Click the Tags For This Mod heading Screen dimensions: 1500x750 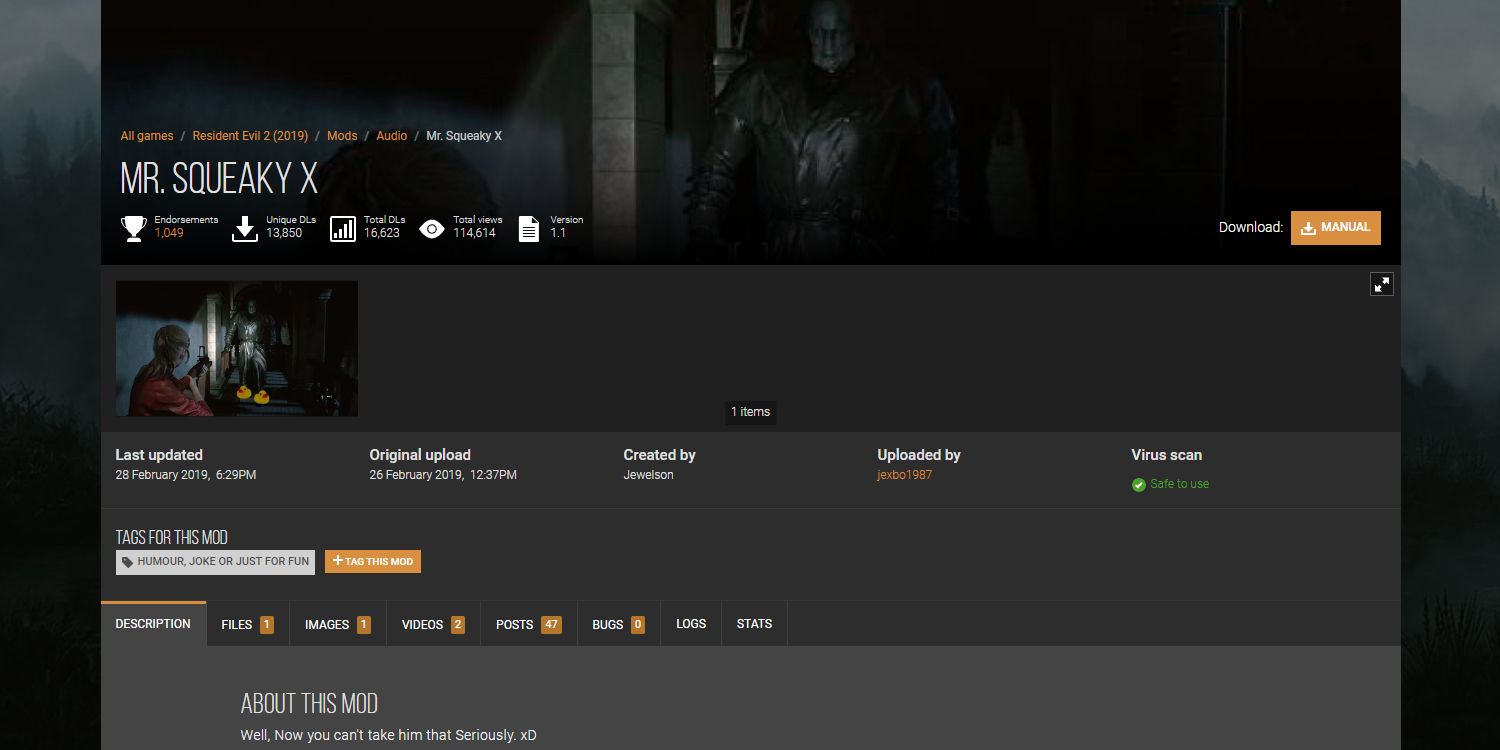coord(171,537)
